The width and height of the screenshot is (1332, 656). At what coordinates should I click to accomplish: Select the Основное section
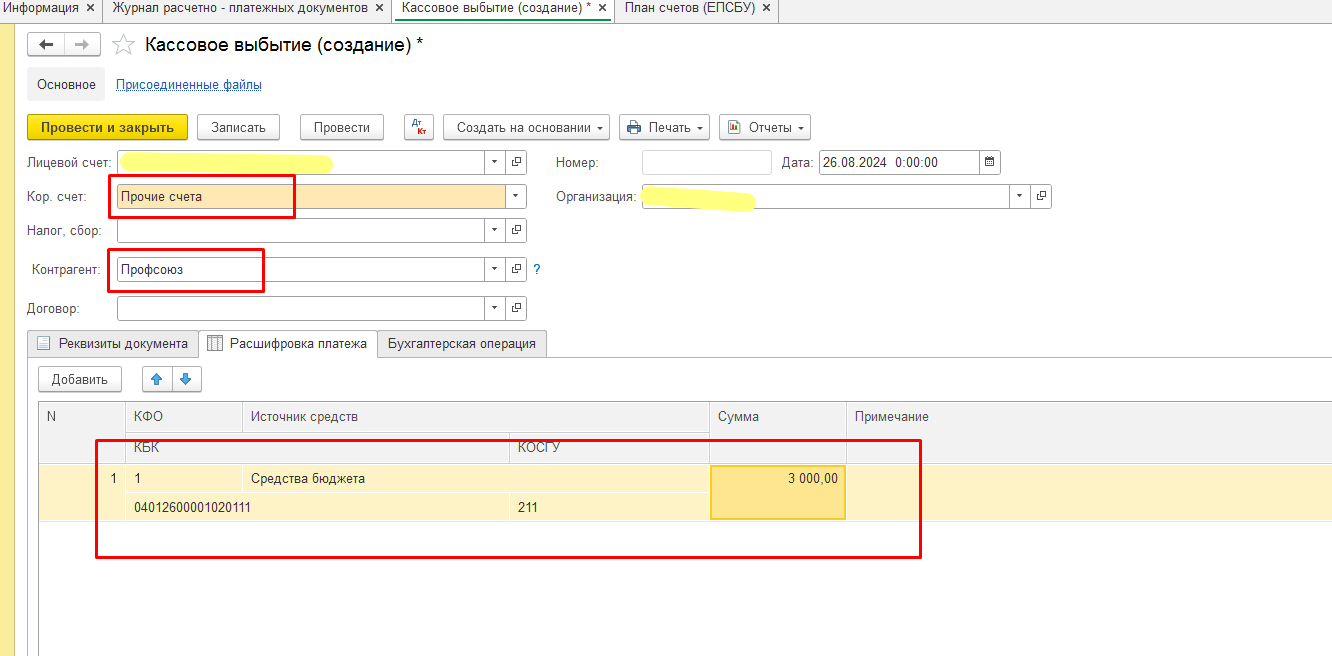[66, 85]
